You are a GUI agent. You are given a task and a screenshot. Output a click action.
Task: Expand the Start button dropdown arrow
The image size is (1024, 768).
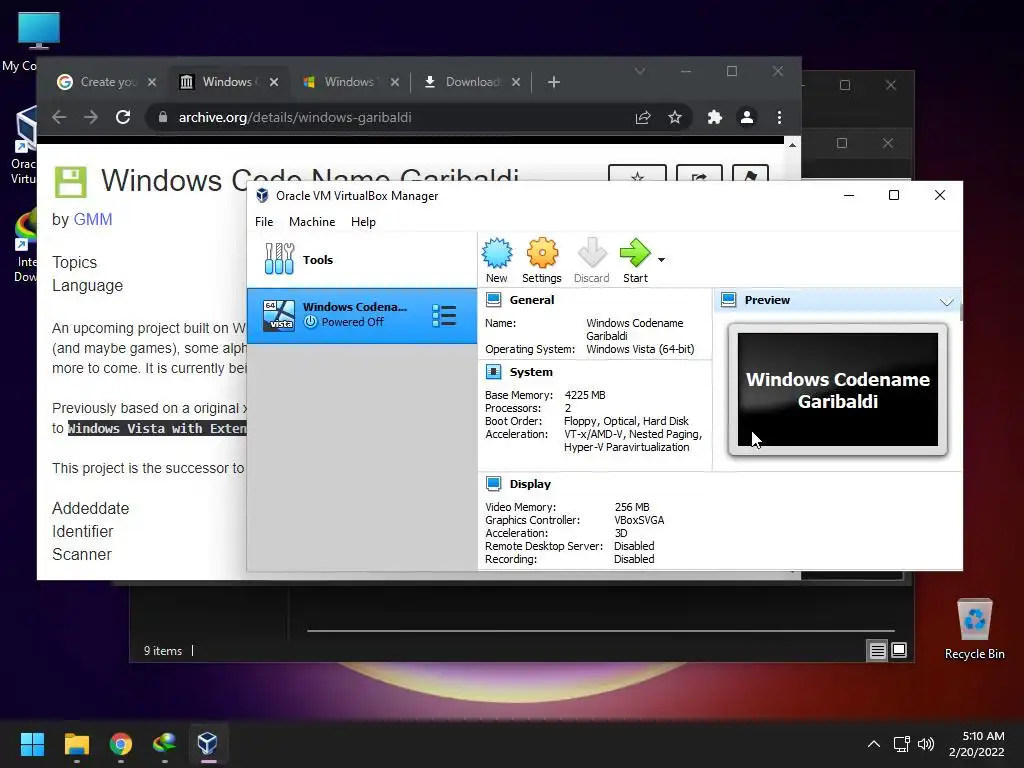click(662, 260)
